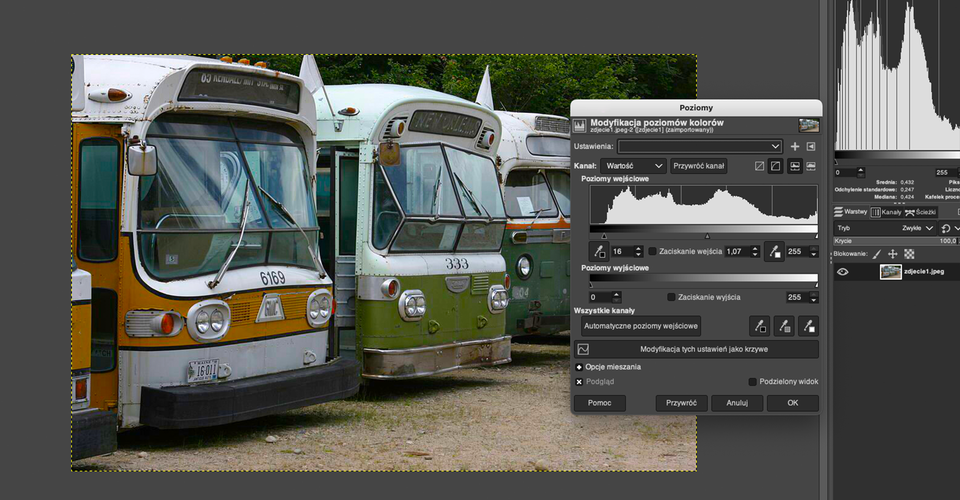Click Przywróć kanał button
The image size is (960, 500).
point(699,166)
